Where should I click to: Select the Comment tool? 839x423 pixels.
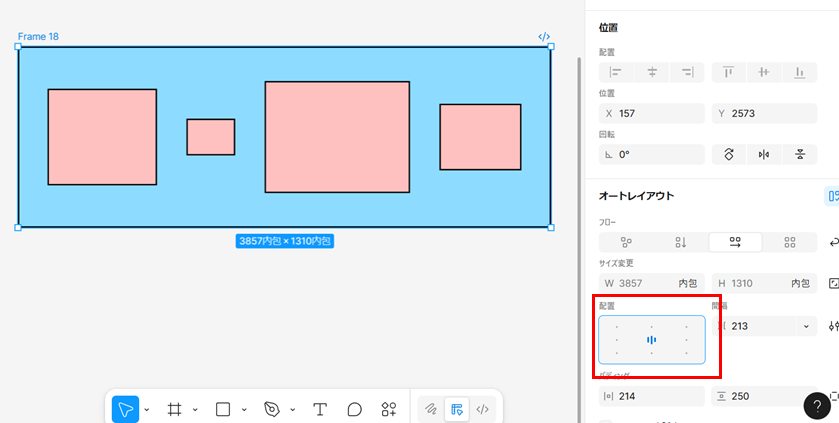354,409
